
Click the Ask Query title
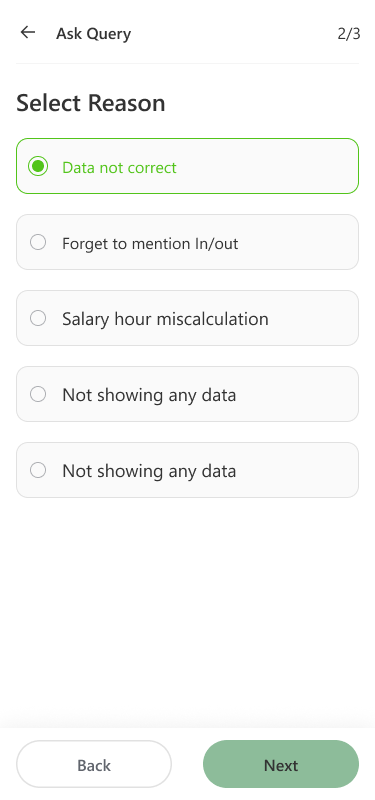tap(93, 34)
